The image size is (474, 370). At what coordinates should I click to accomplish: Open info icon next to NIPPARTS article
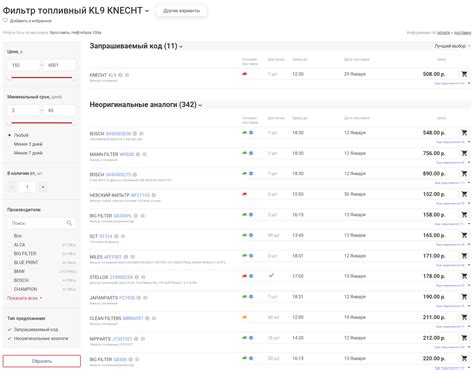(x=136, y=339)
